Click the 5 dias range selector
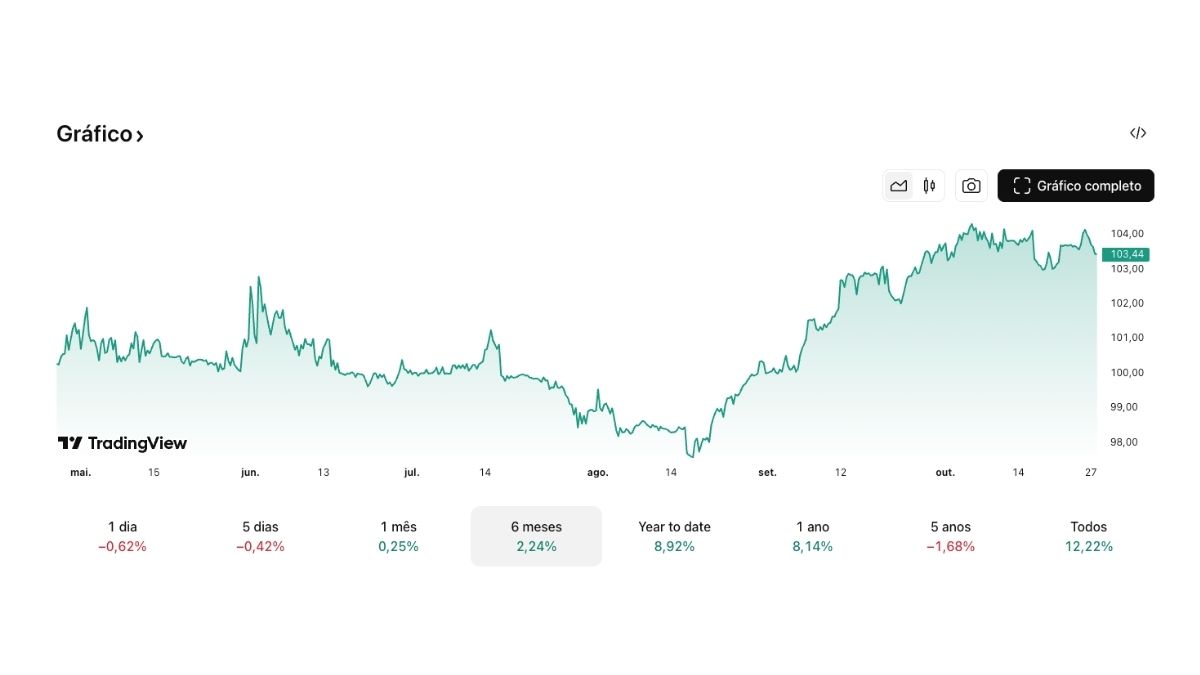This screenshot has height=675, width=1200. tap(260, 536)
